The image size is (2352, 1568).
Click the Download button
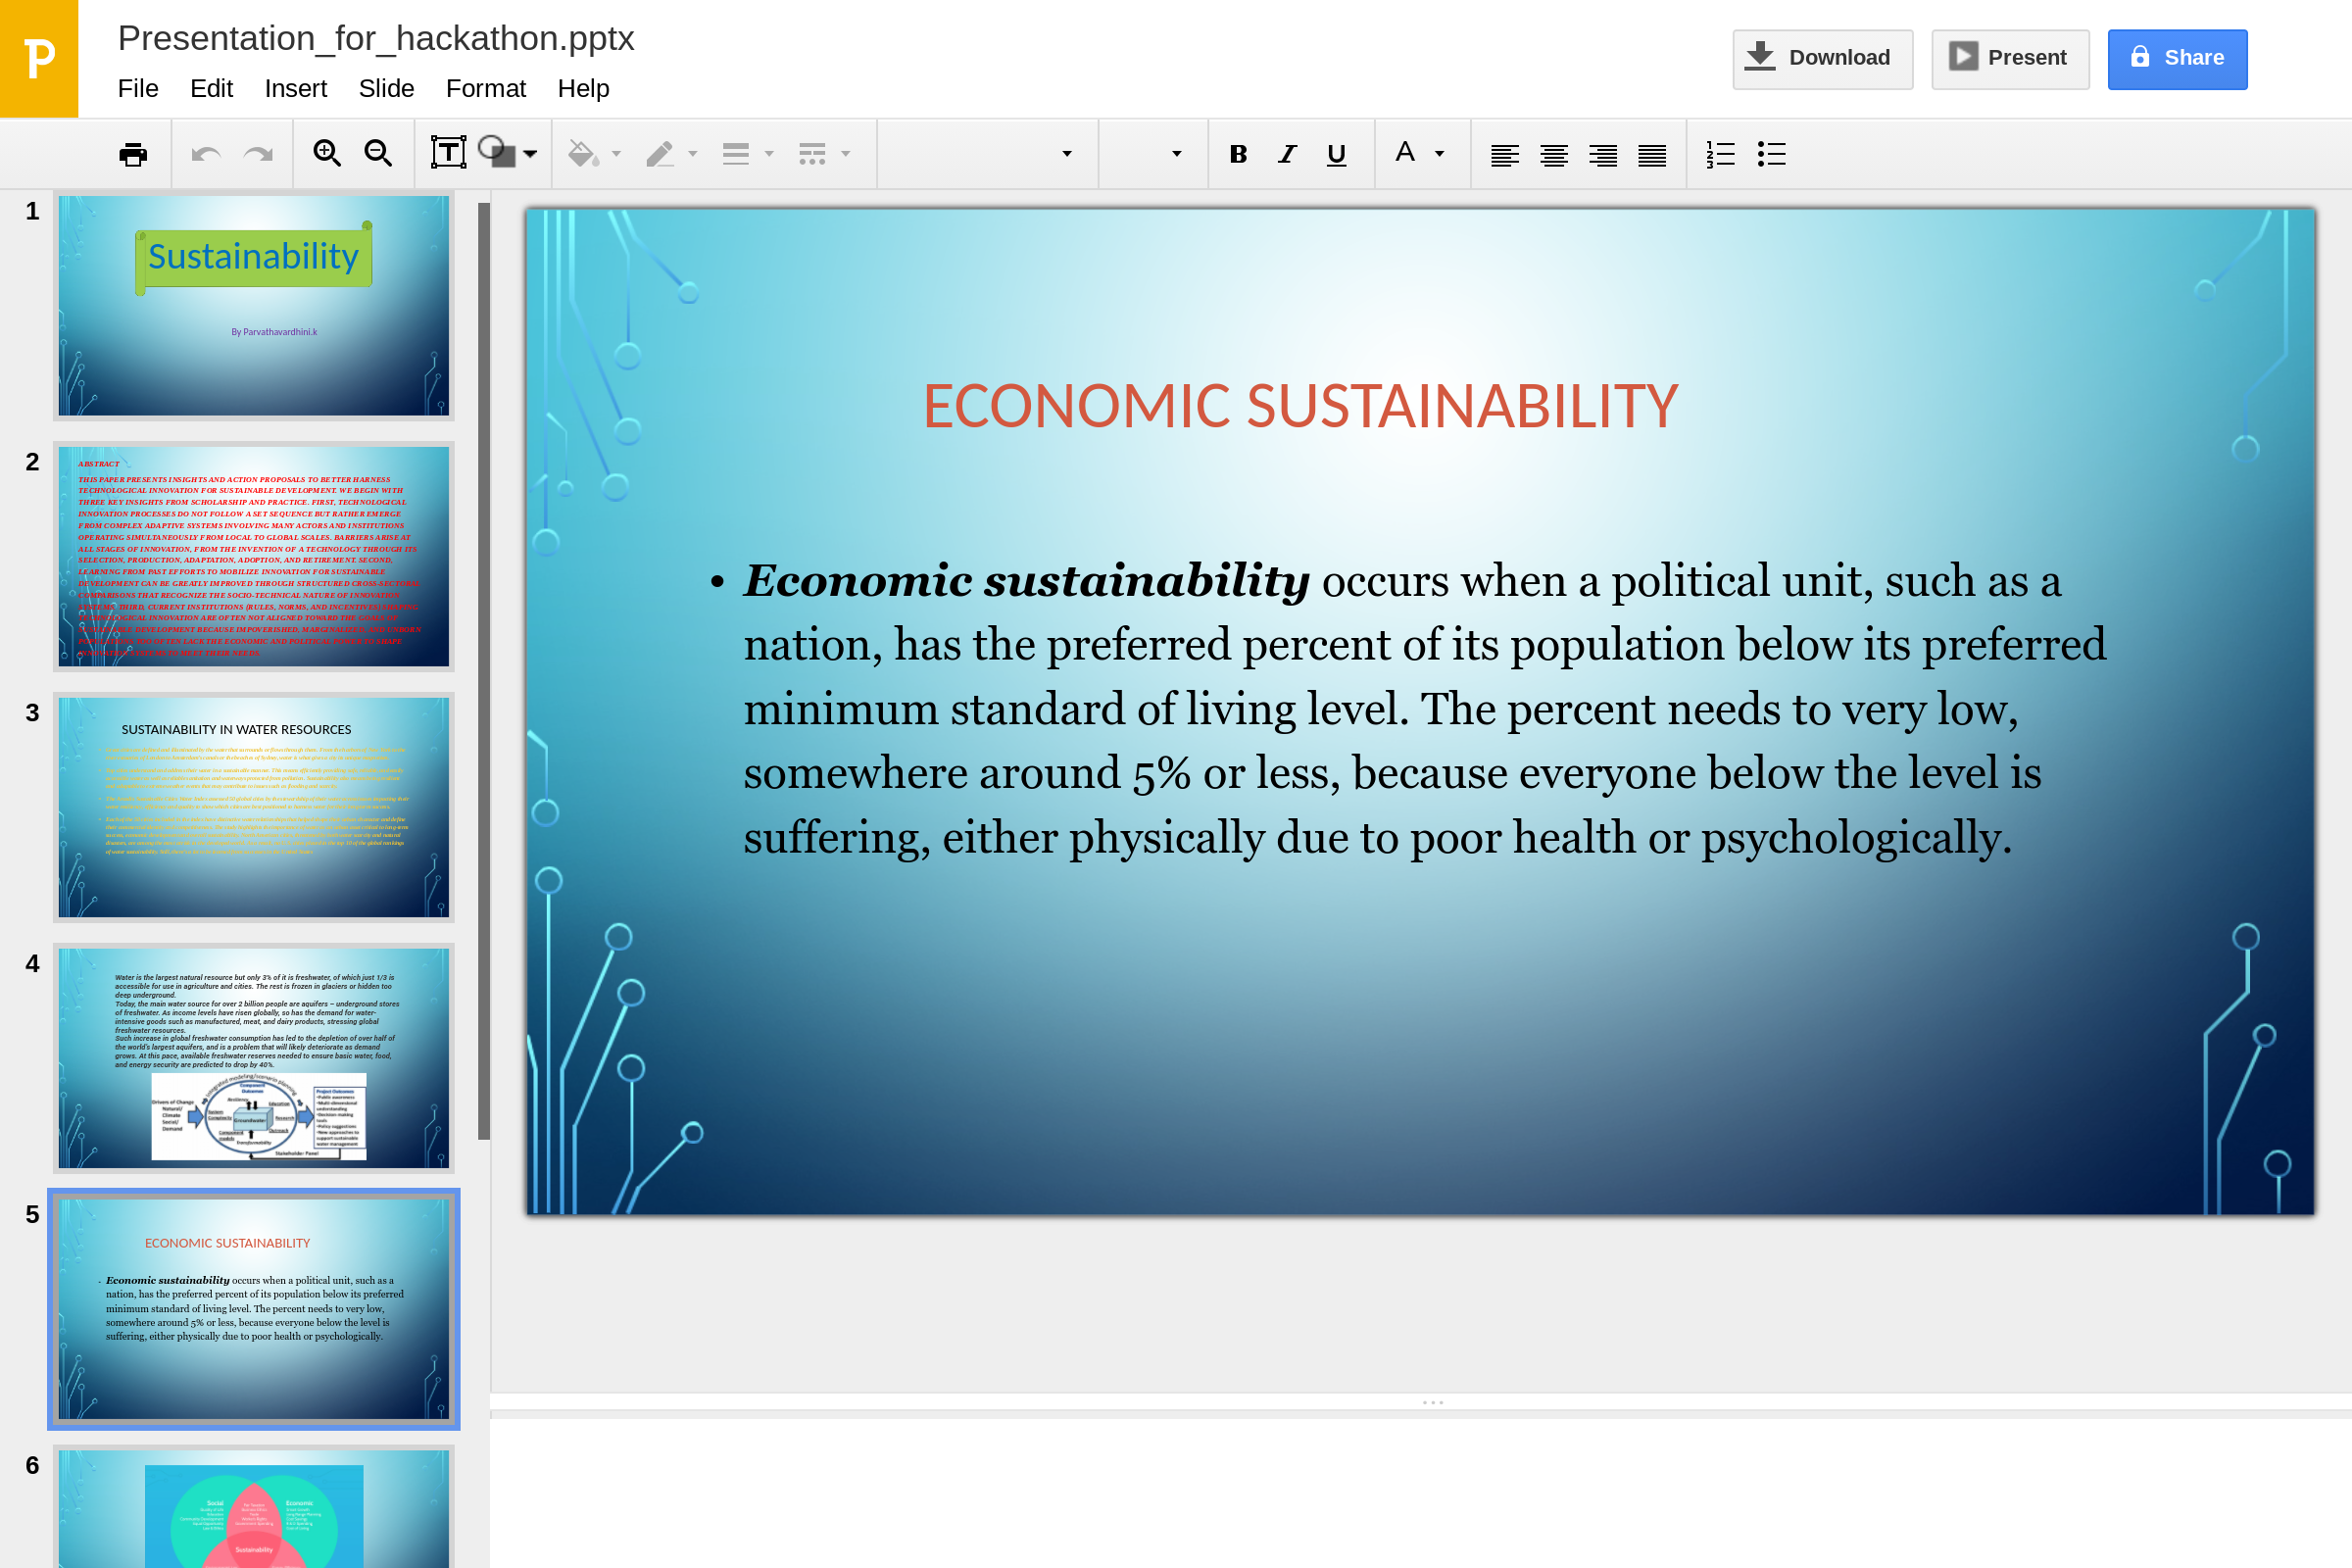point(1821,58)
